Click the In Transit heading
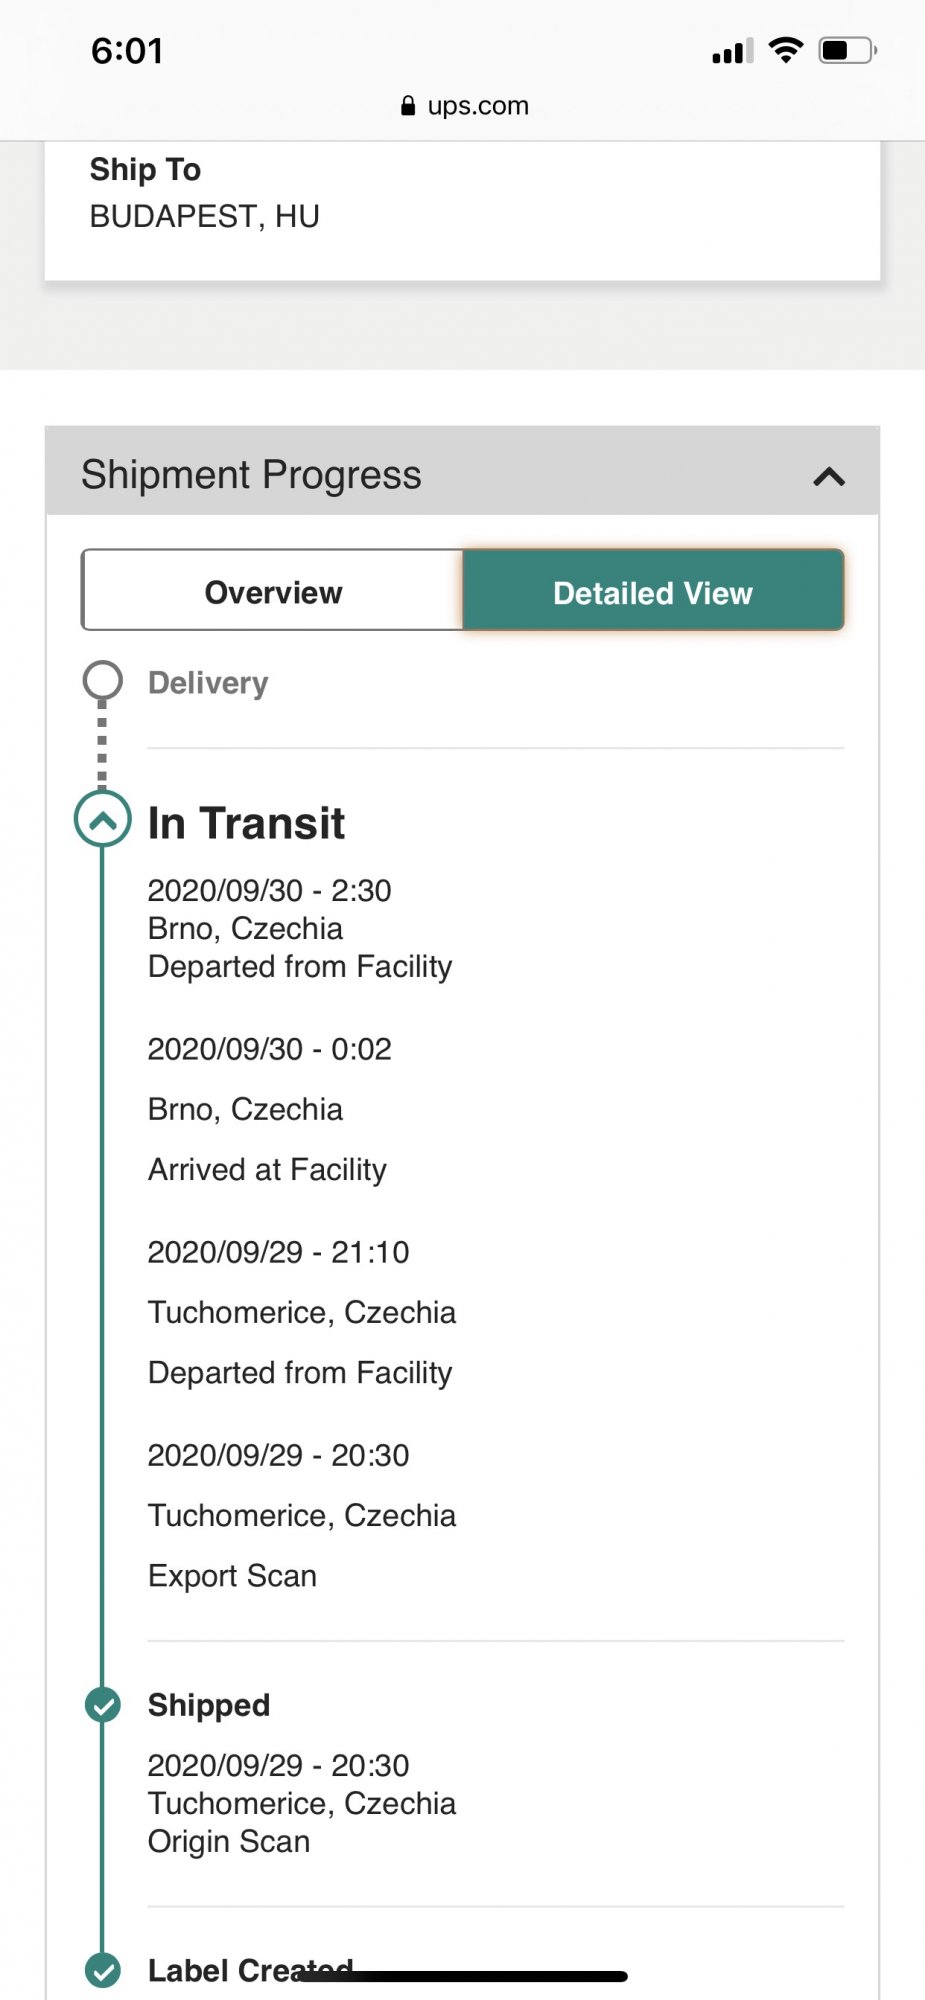The image size is (925, 2000). (246, 823)
